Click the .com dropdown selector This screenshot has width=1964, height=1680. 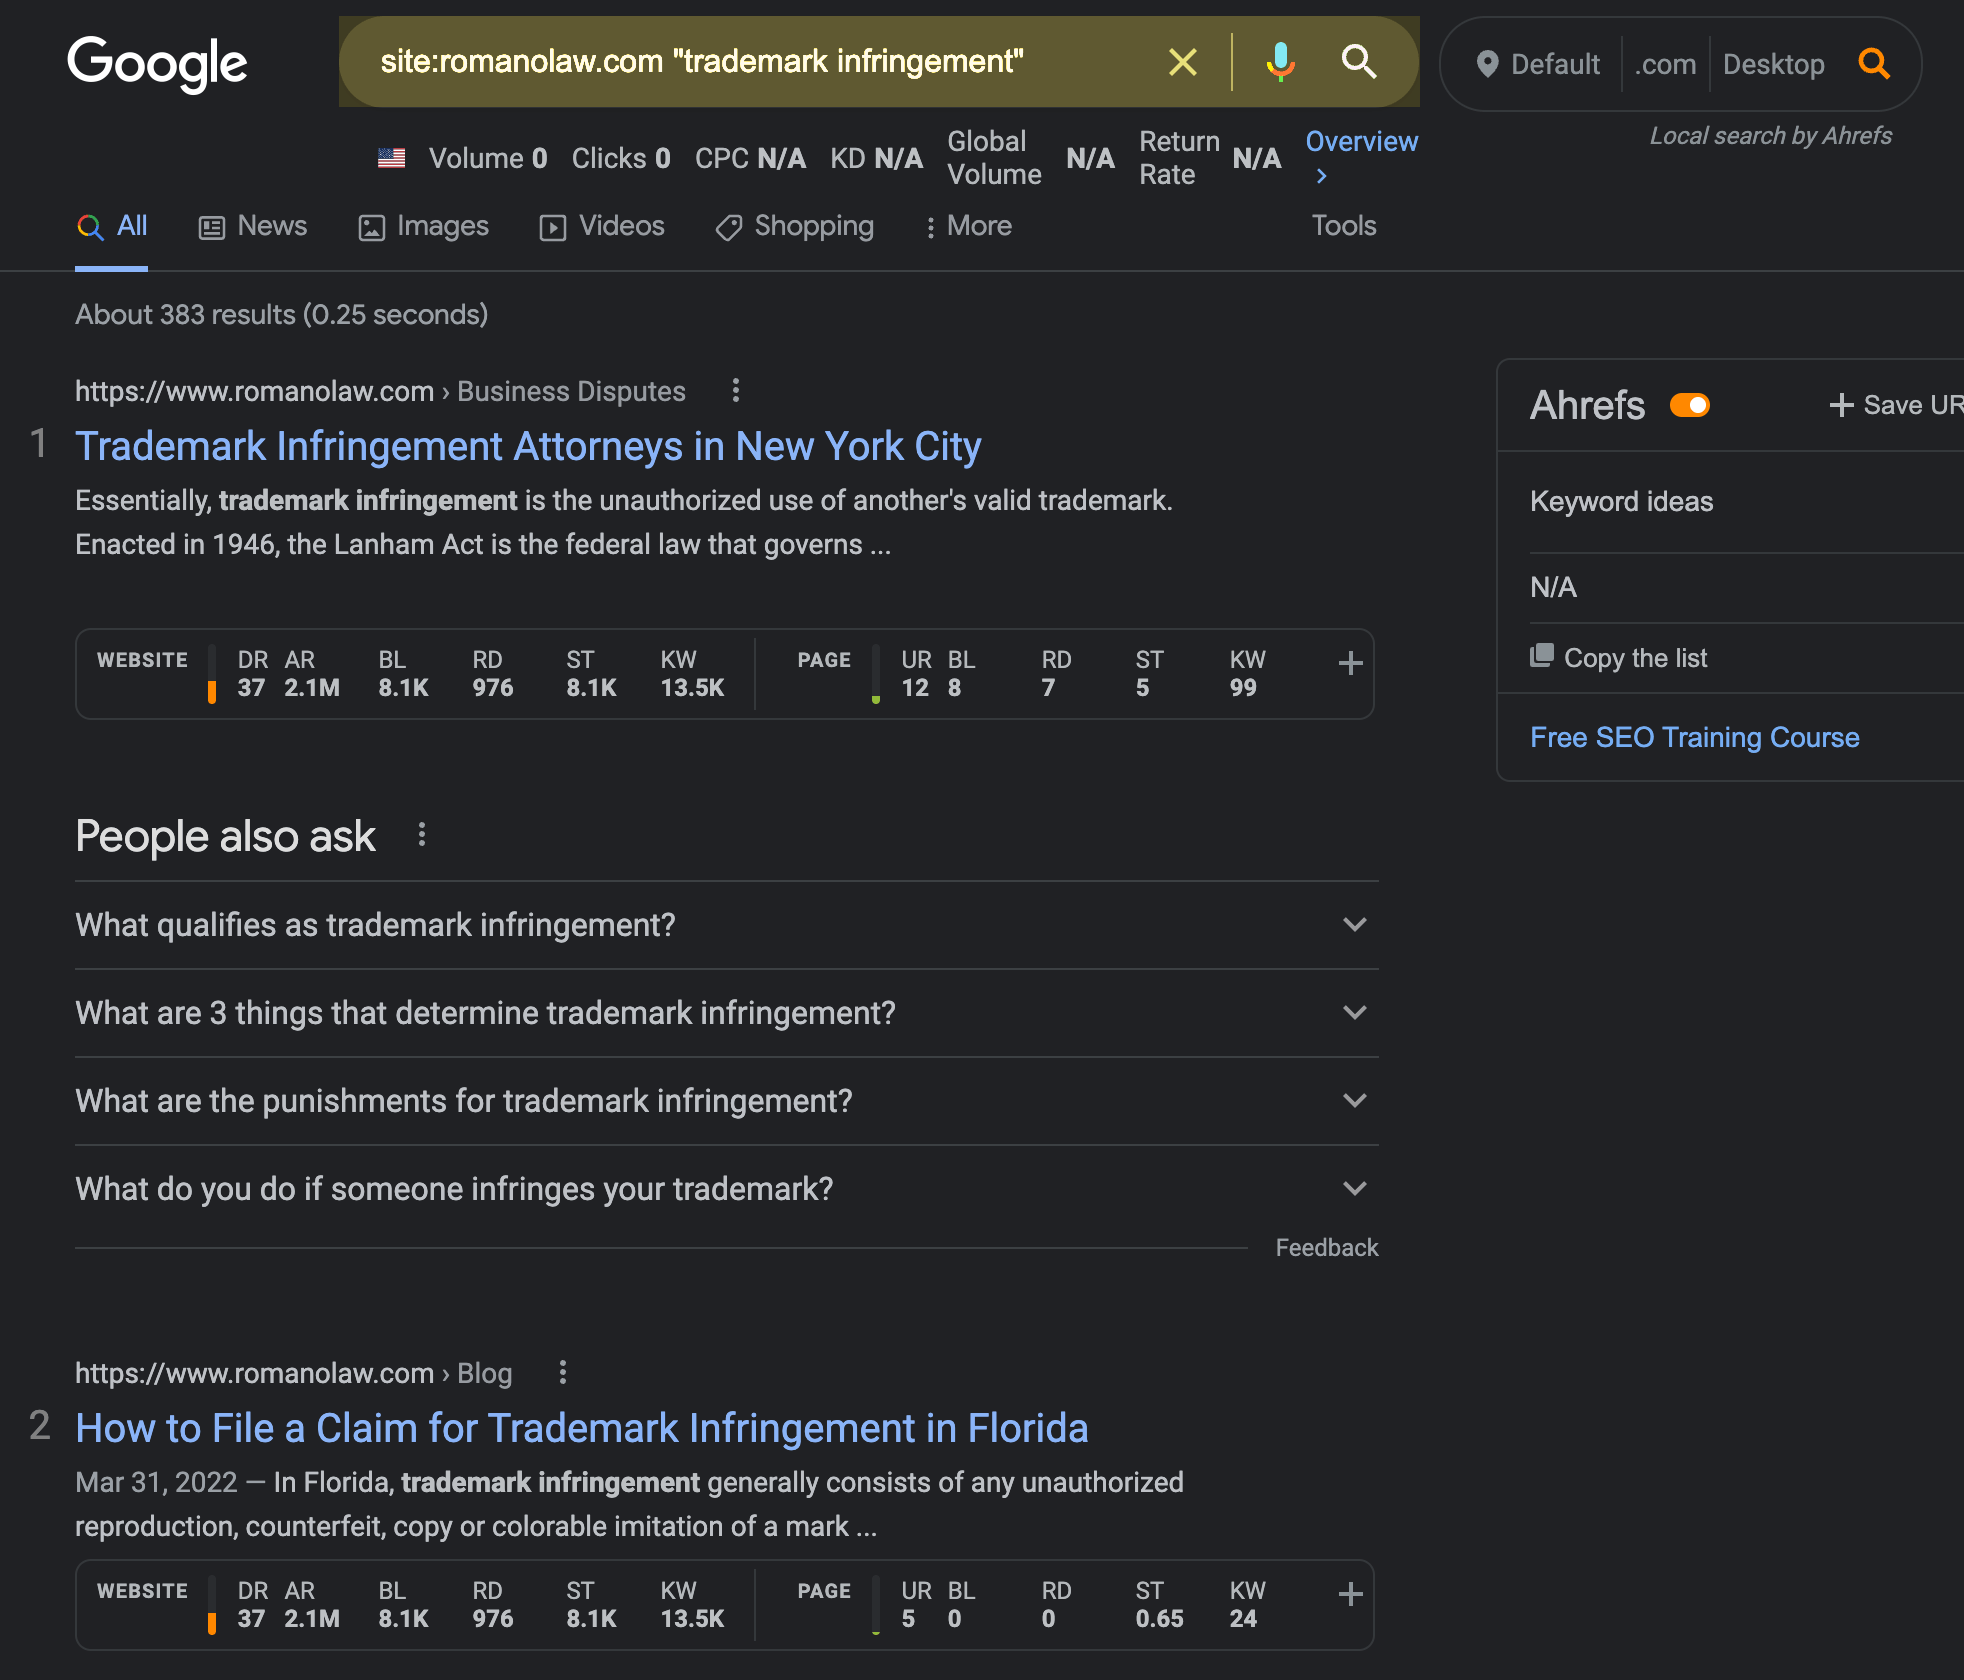pos(1667,63)
